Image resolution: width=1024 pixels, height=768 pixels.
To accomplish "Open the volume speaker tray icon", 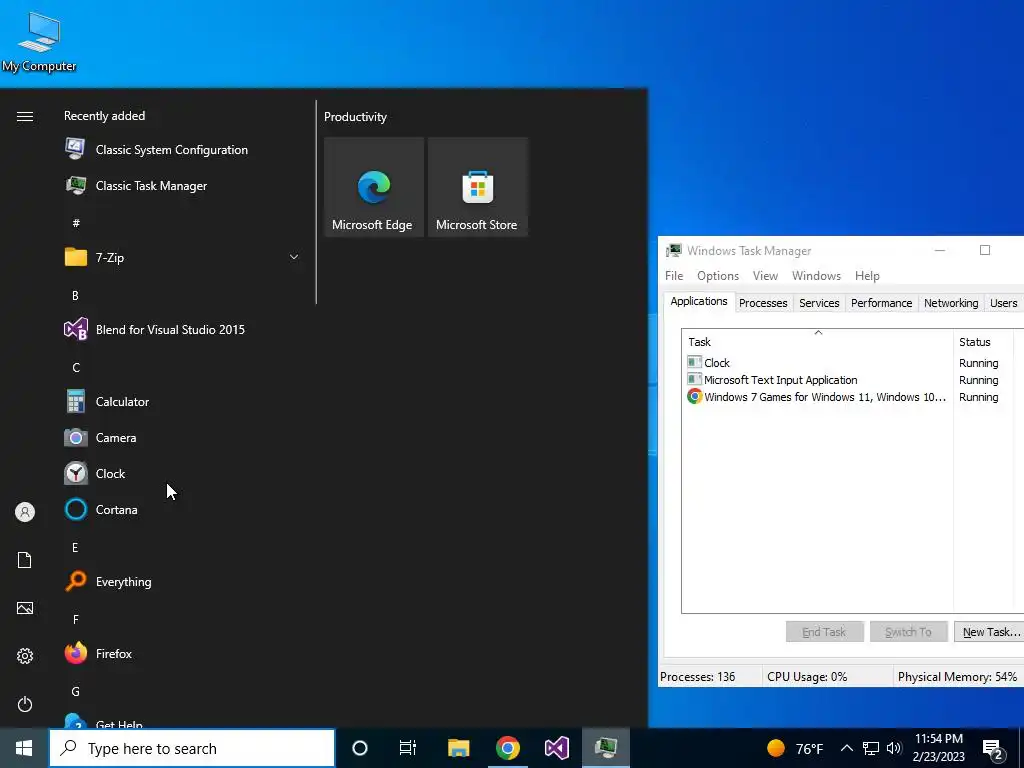I will (894, 748).
